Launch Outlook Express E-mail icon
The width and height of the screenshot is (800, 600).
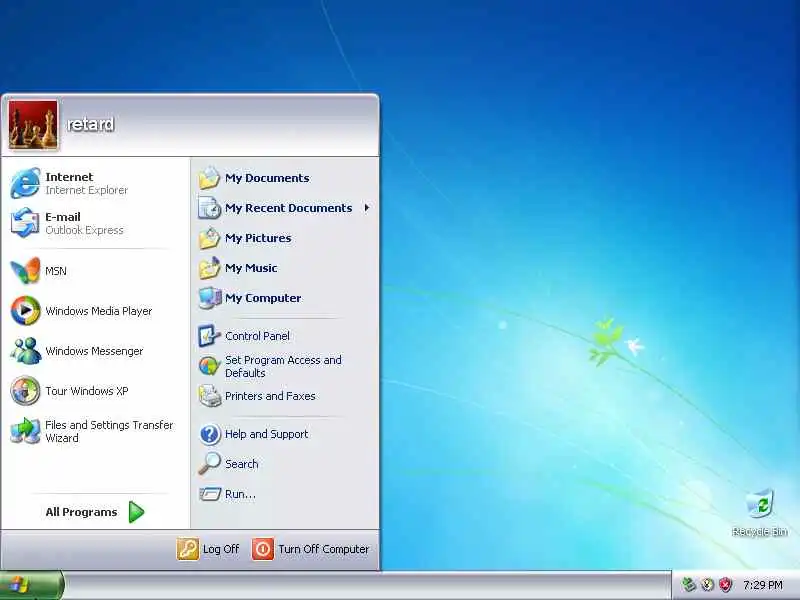pos(25,223)
